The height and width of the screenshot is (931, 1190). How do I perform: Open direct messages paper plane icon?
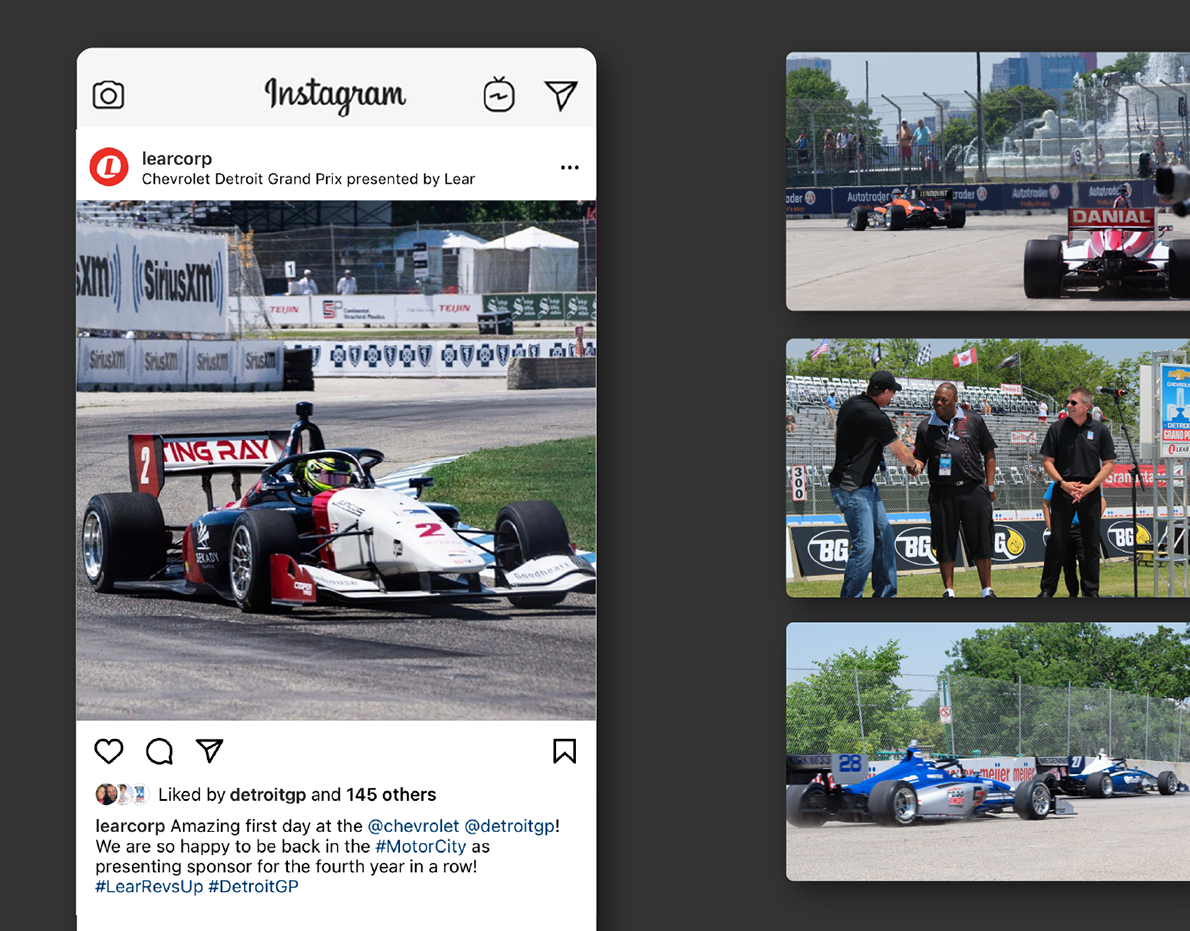[561, 96]
